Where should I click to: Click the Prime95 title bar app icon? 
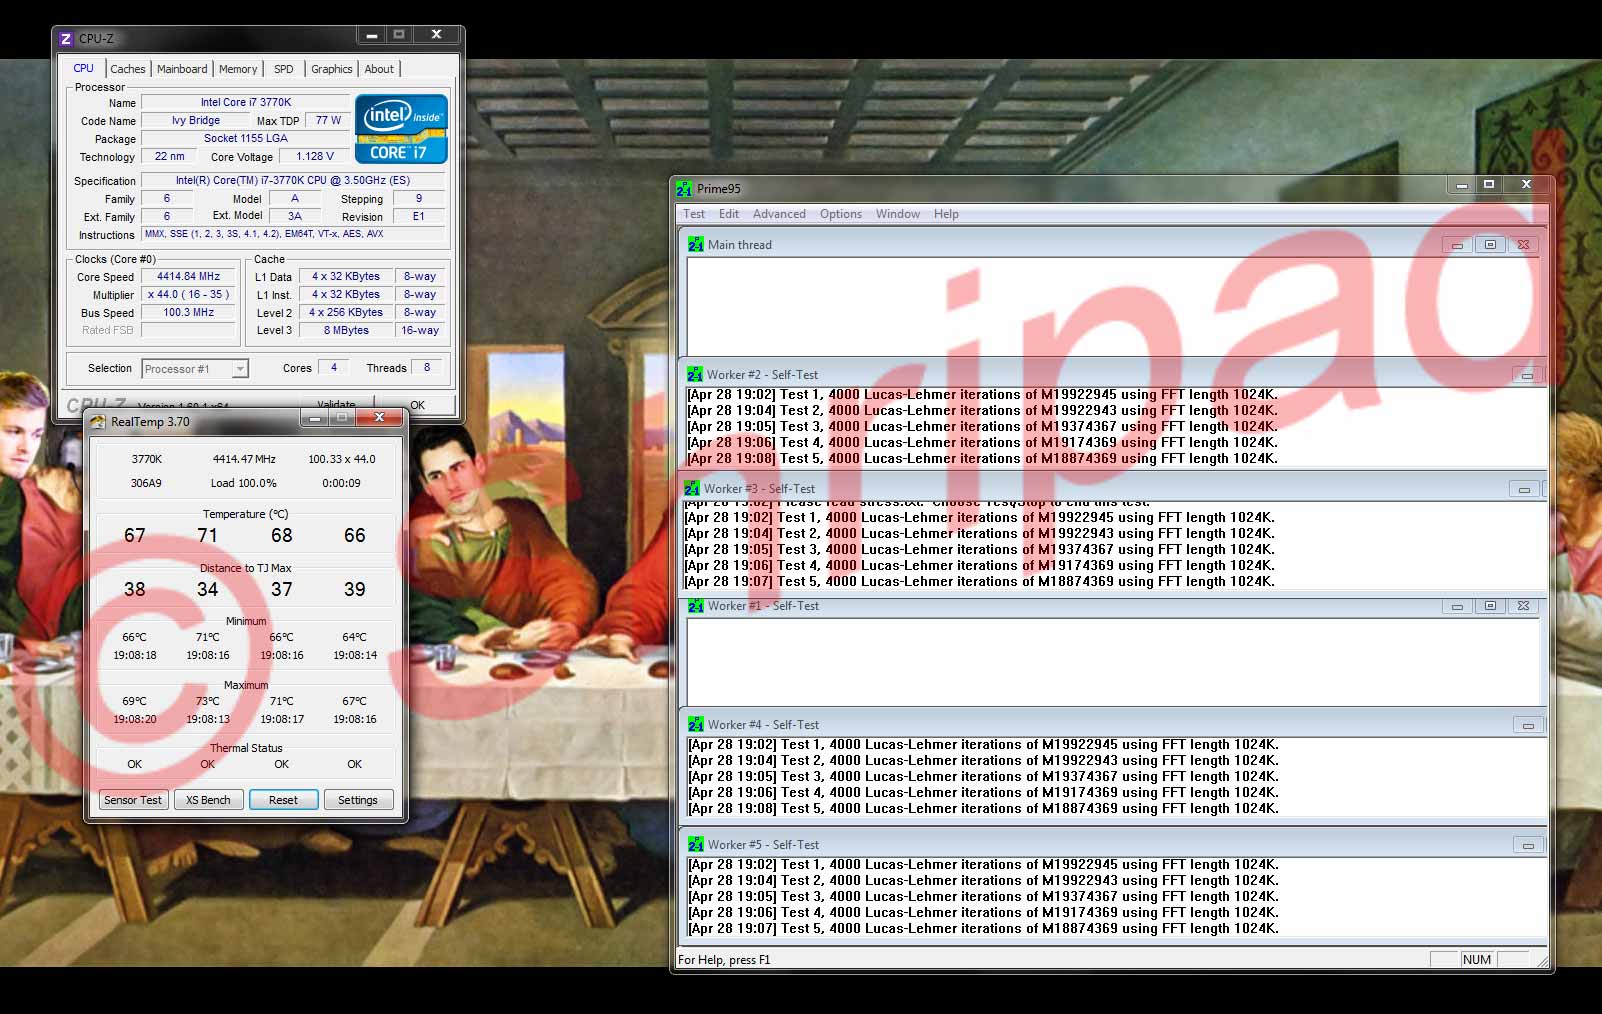click(x=684, y=188)
